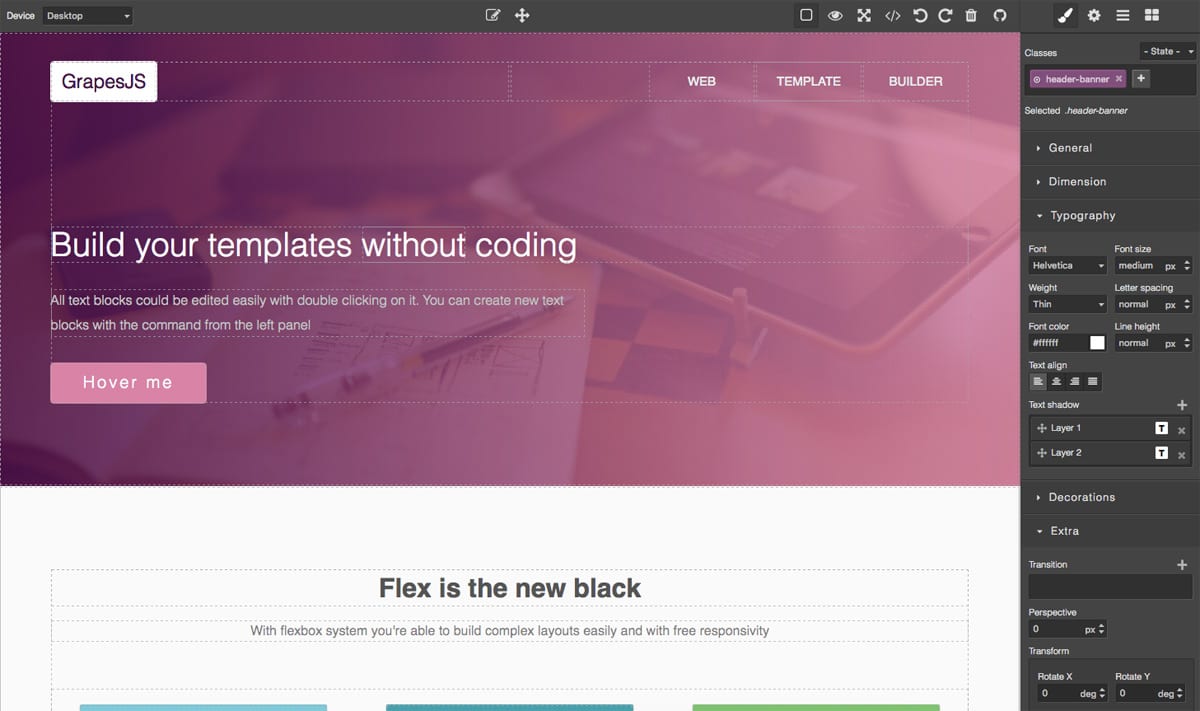The width and height of the screenshot is (1200, 711).
Task: Toggle component borders visibility
Action: (x=806, y=15)
